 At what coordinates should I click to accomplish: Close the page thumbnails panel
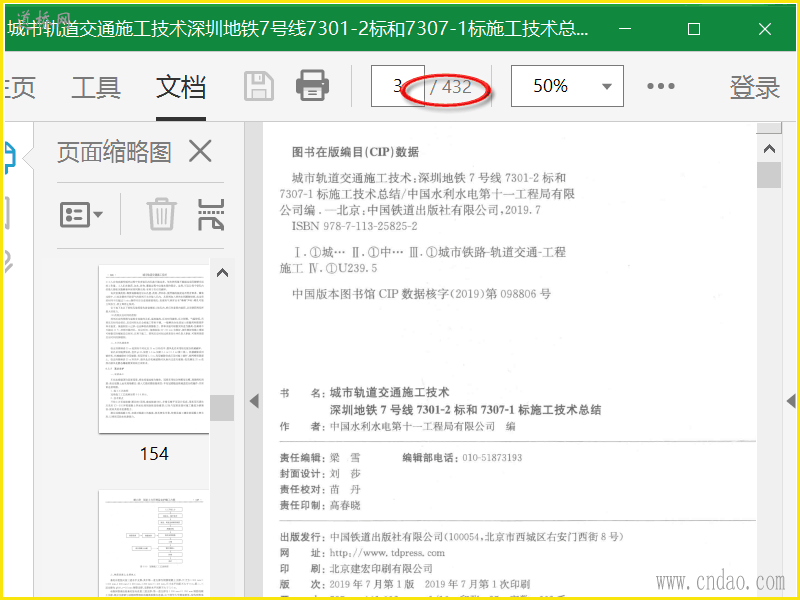(200, 151)
